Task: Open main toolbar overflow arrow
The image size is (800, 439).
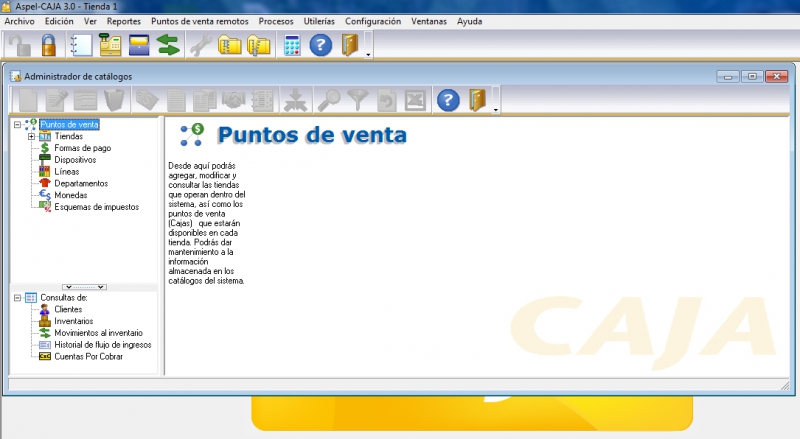Action: tap(368, 54)
